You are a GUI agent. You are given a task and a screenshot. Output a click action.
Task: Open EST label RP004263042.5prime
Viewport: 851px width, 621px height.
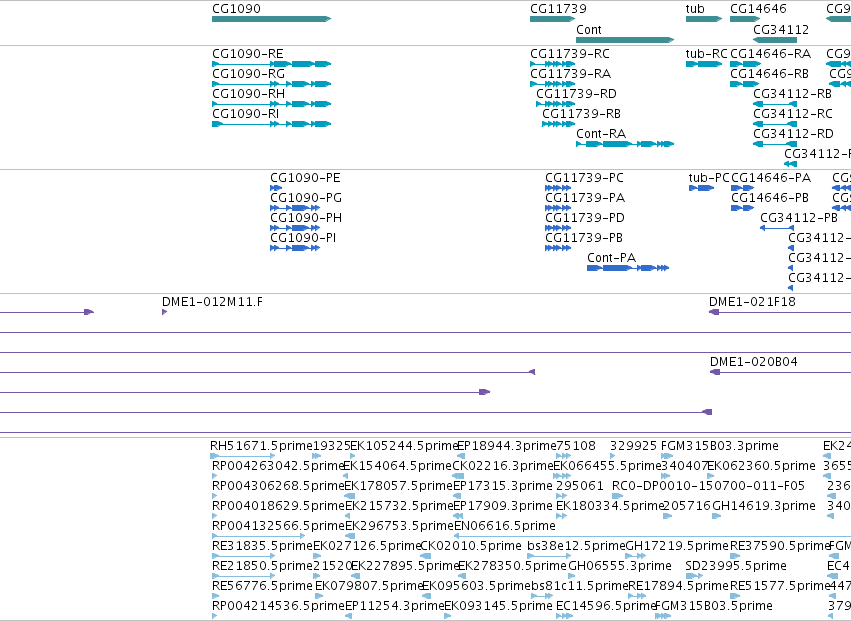[x=278, y=466]
